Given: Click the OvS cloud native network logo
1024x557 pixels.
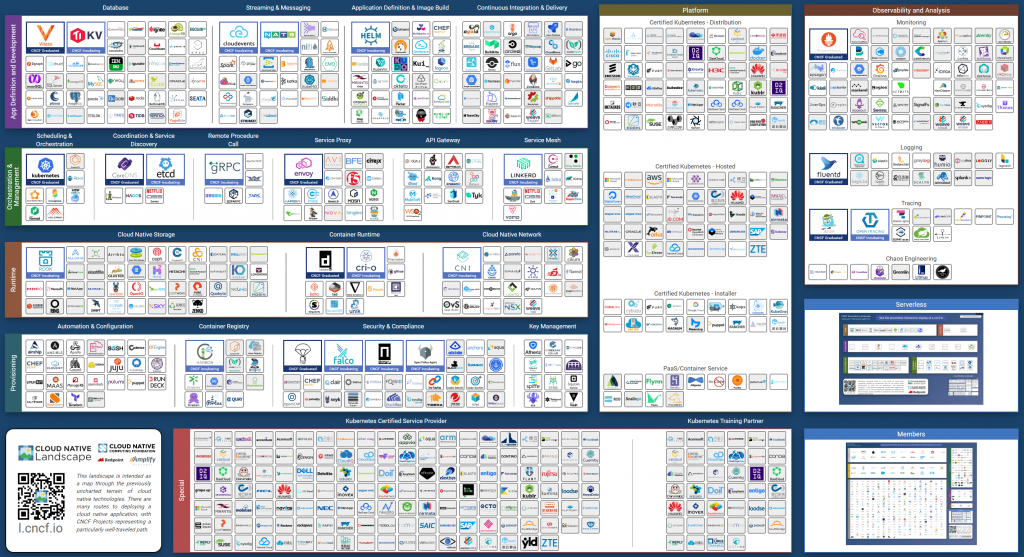Looking at the screenshot, I should [x=451, y=305].
